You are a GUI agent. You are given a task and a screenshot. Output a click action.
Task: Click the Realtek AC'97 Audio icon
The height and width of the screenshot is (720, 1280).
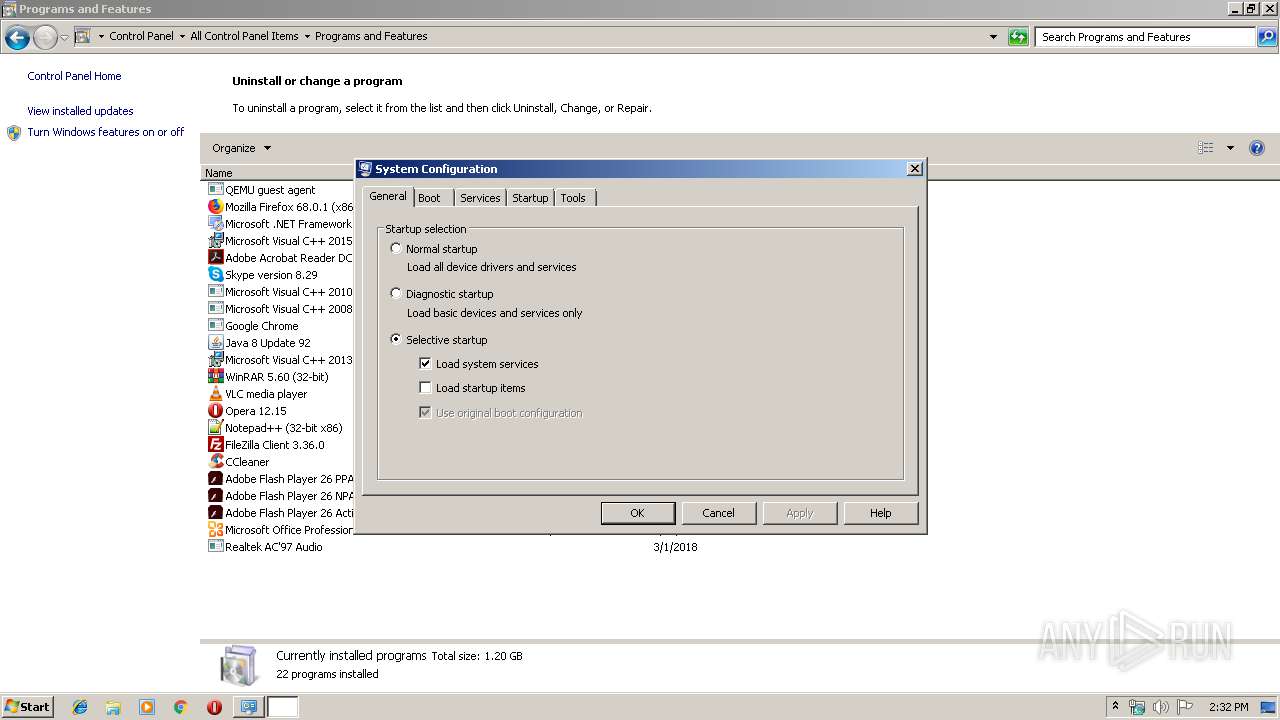coord(215,546)
